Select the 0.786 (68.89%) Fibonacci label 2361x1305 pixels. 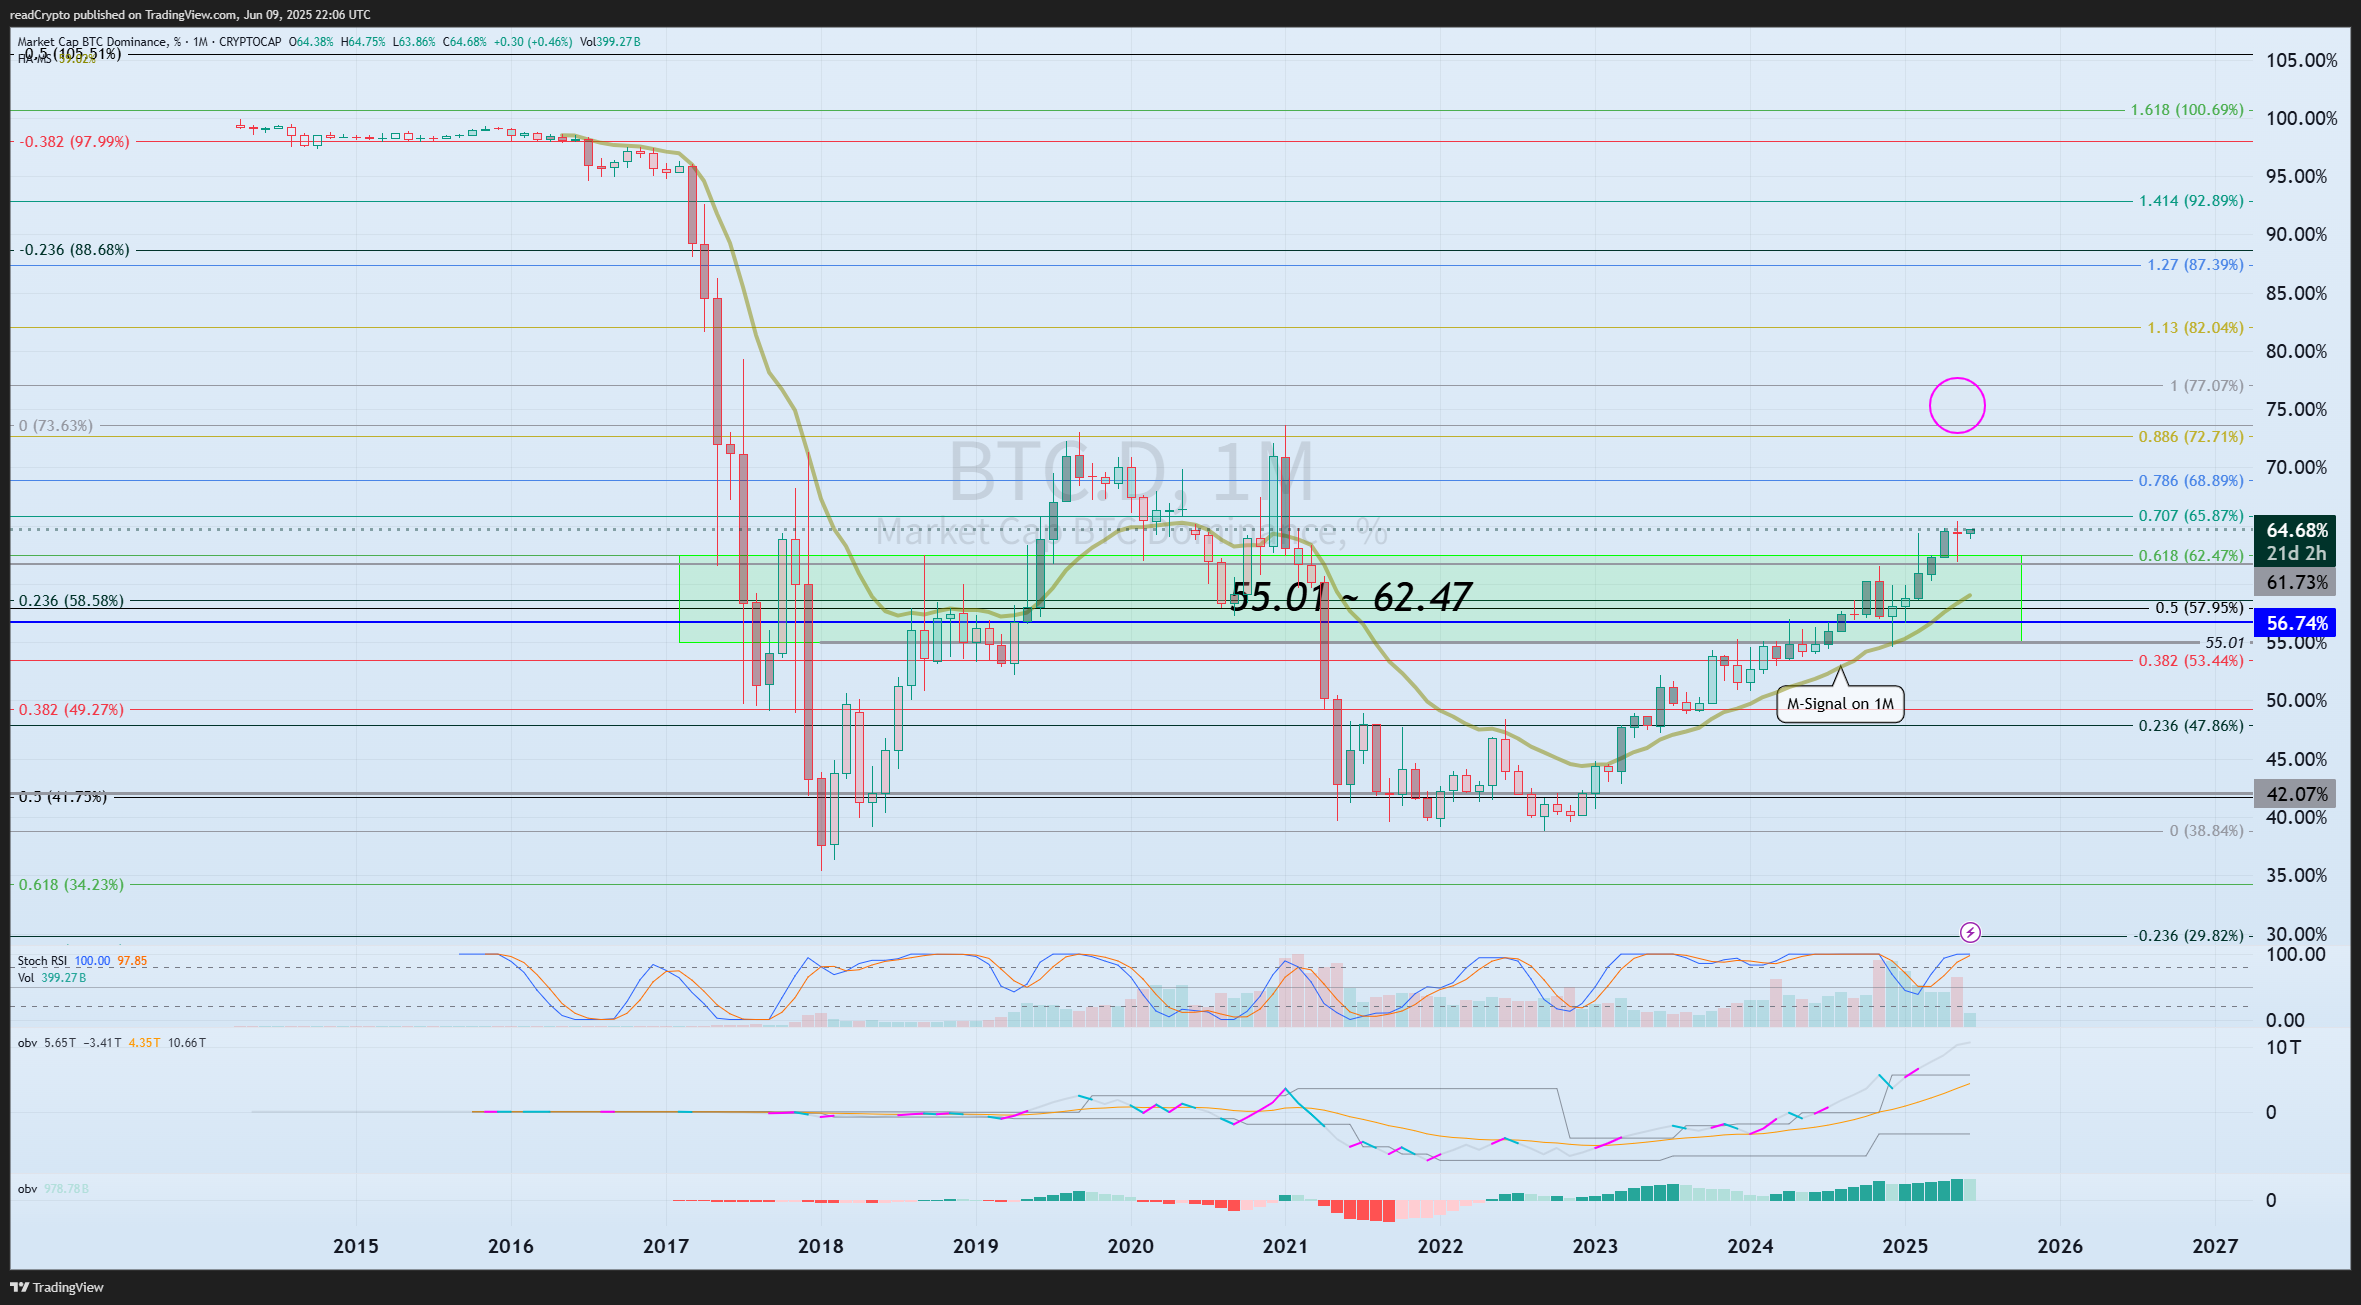click(2191, 481)
